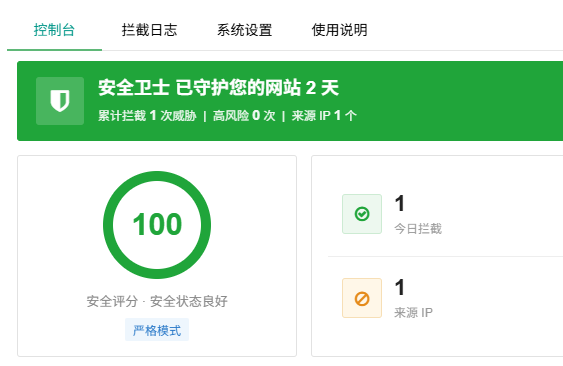The height and width of the screenshot is (366, 563).
Task: Click the orange blocked icon for 来源 IP
Action: click(x=362, y=298)
